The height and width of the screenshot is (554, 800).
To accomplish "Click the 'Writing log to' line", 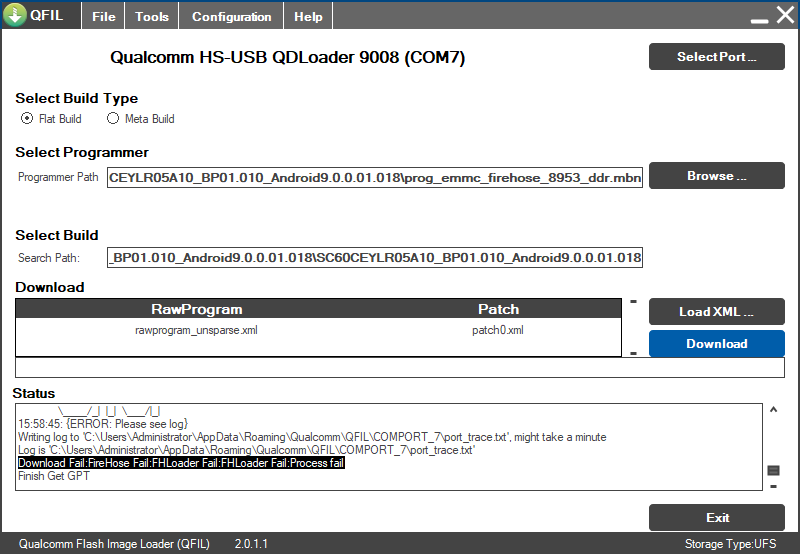I will (312, 437).
